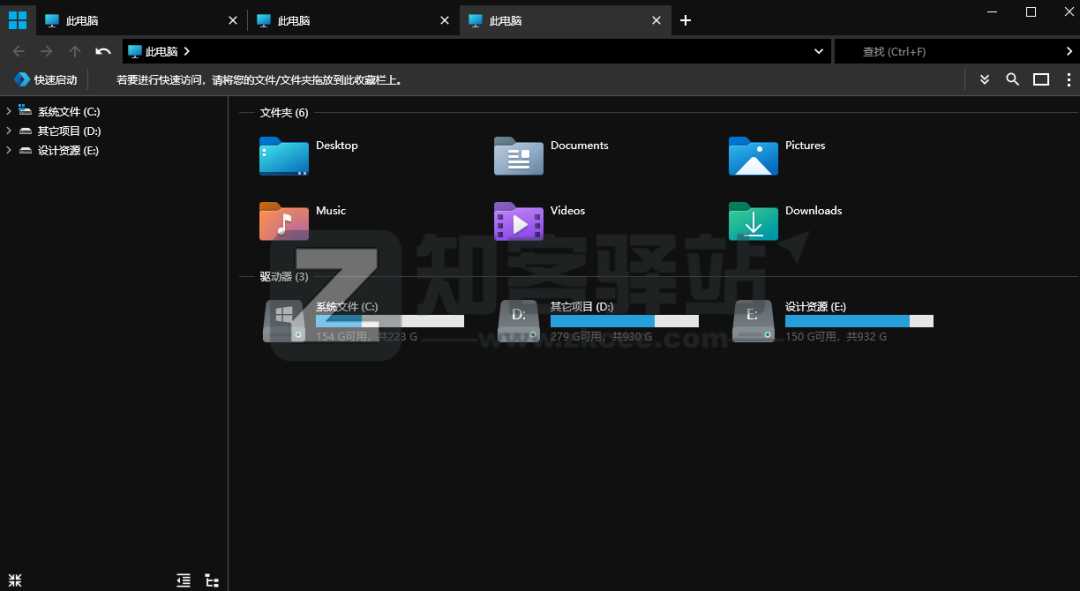Open the address bar history dropdown
The image size is (1080, 591).
[x=819, y=51]
